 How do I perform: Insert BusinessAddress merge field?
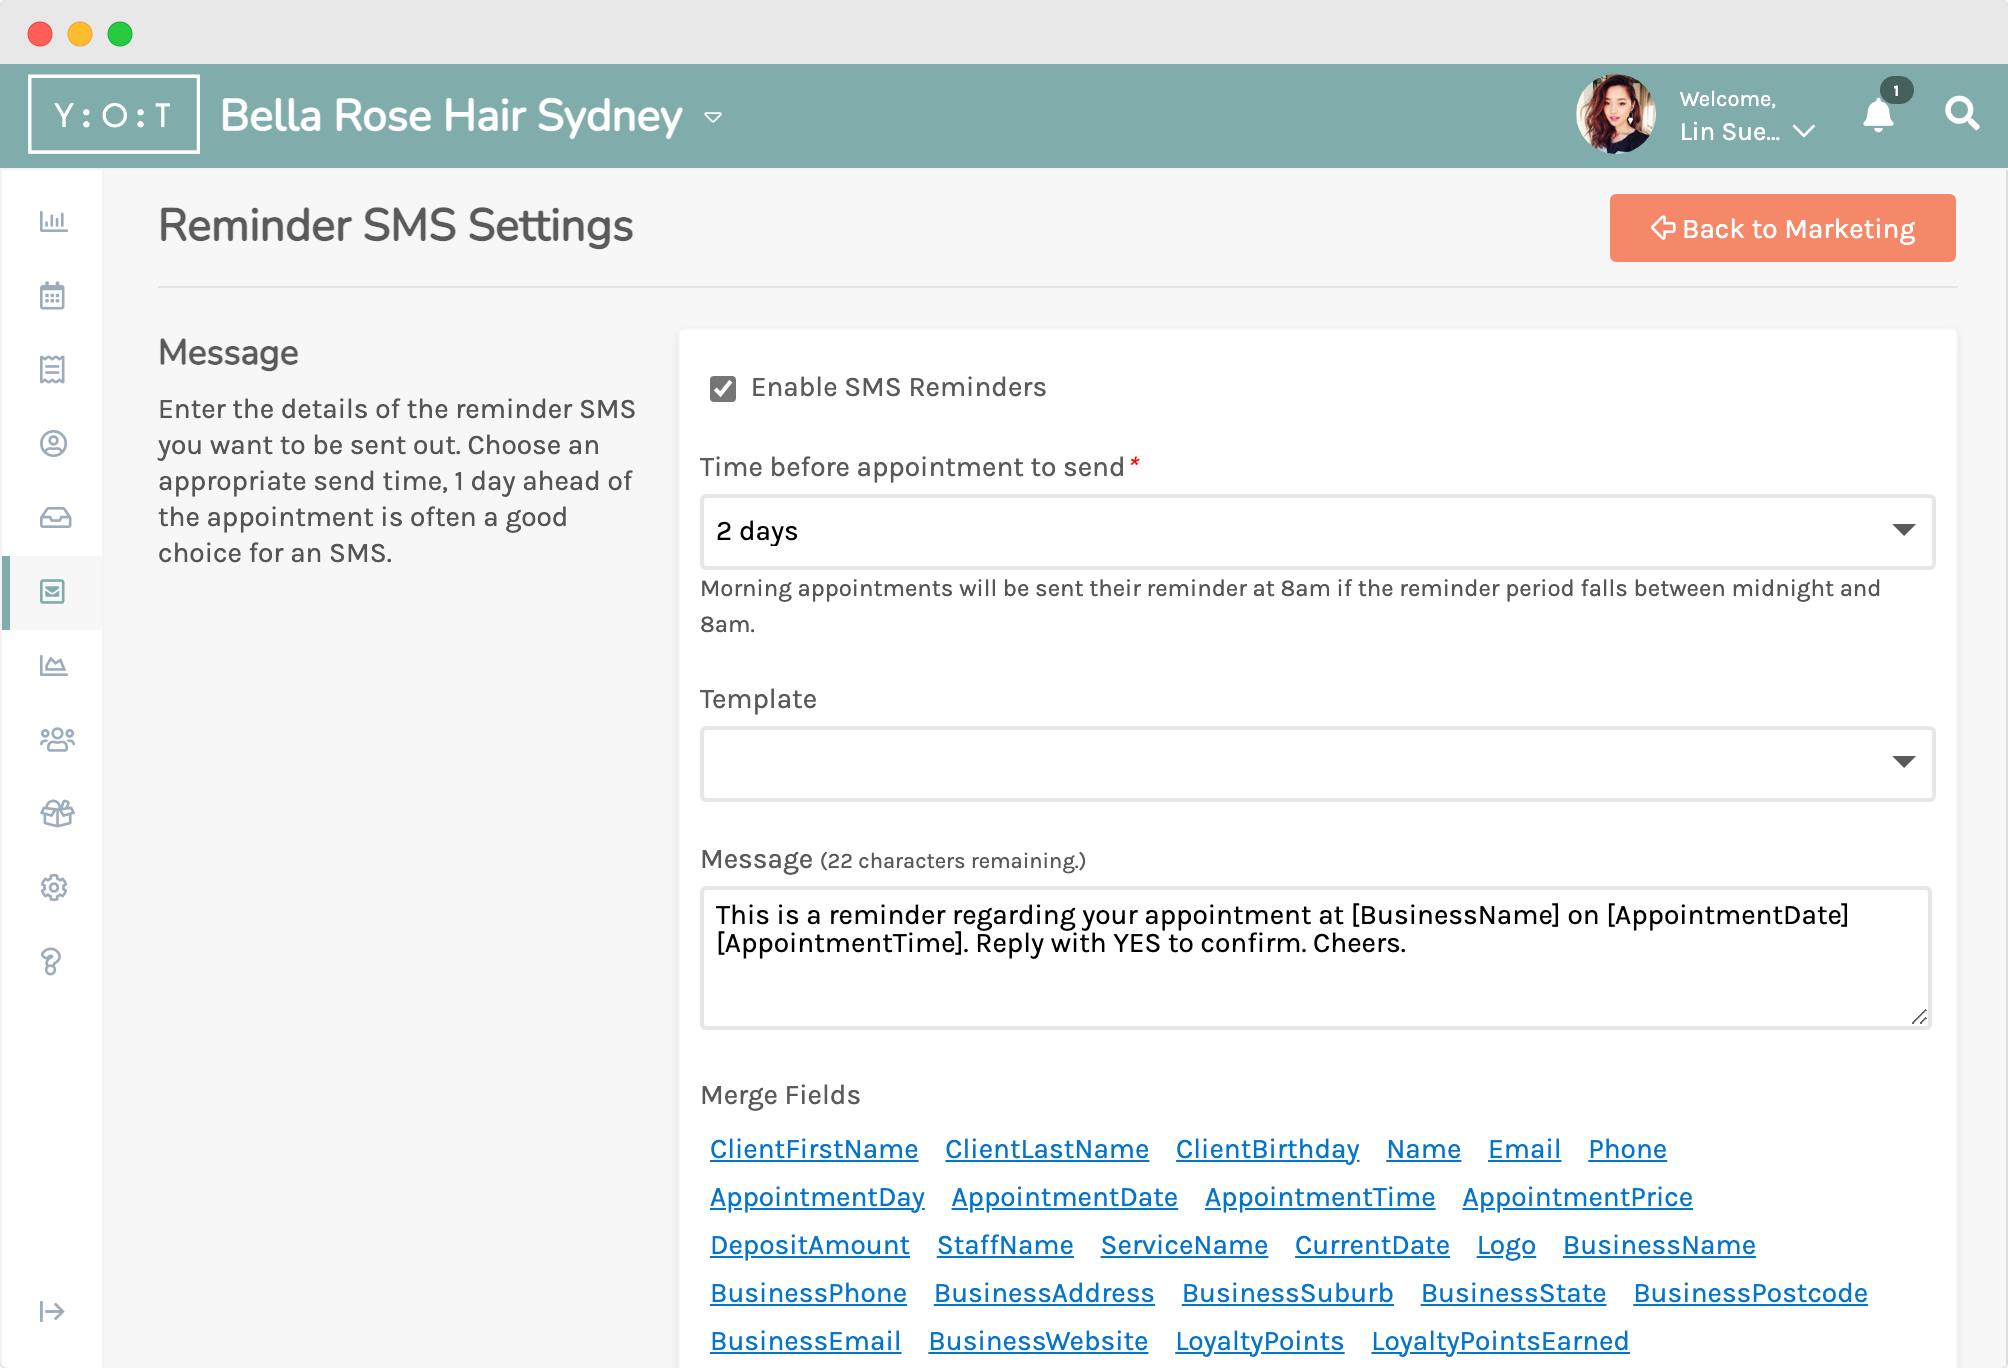tap(1044, 1293)
